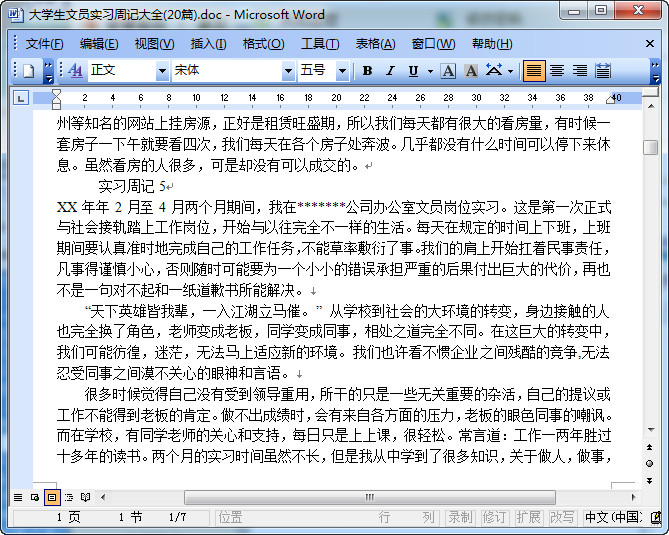This screenshot has height=535, width=669.
Task: Open the 插入(I) menu
Action: click(208, 44)
